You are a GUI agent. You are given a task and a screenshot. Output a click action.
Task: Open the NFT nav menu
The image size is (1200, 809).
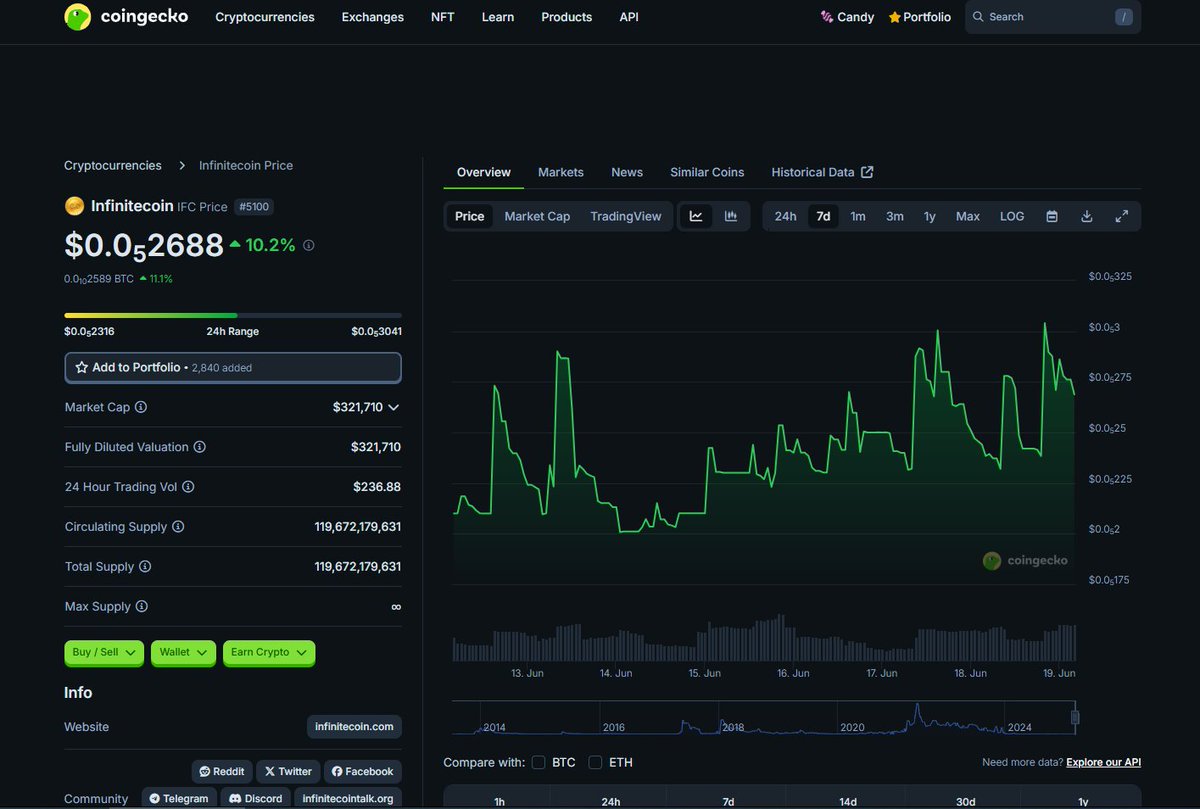coord(442,17)
